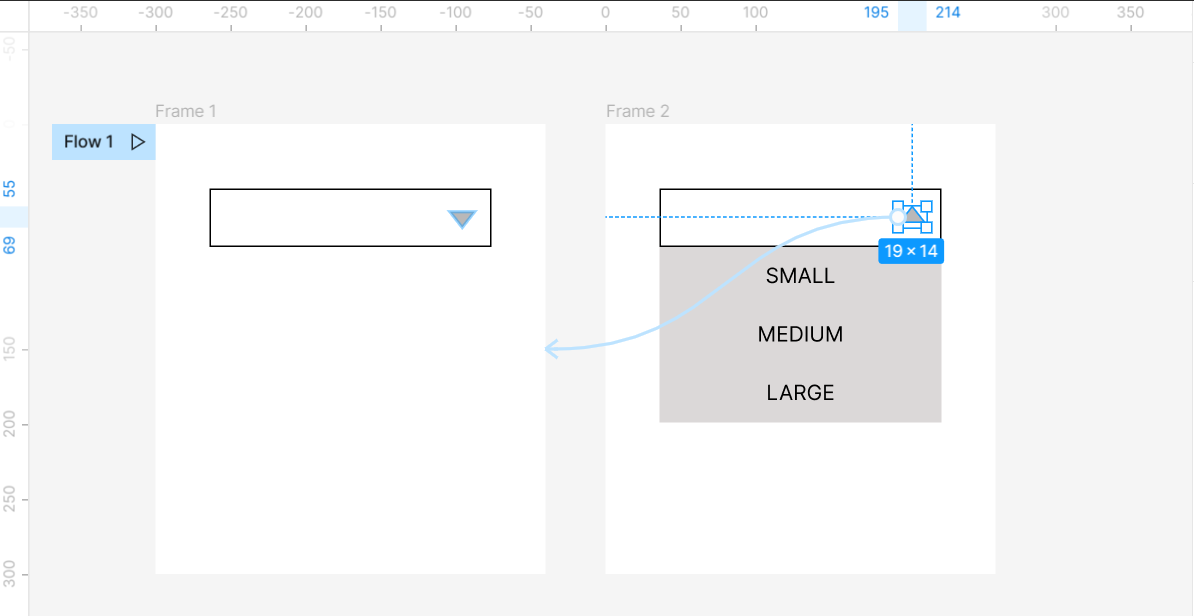Click the 195 marker on horizontal ruler
This screenshot has height=616, width=1194.
pos(876,13)
